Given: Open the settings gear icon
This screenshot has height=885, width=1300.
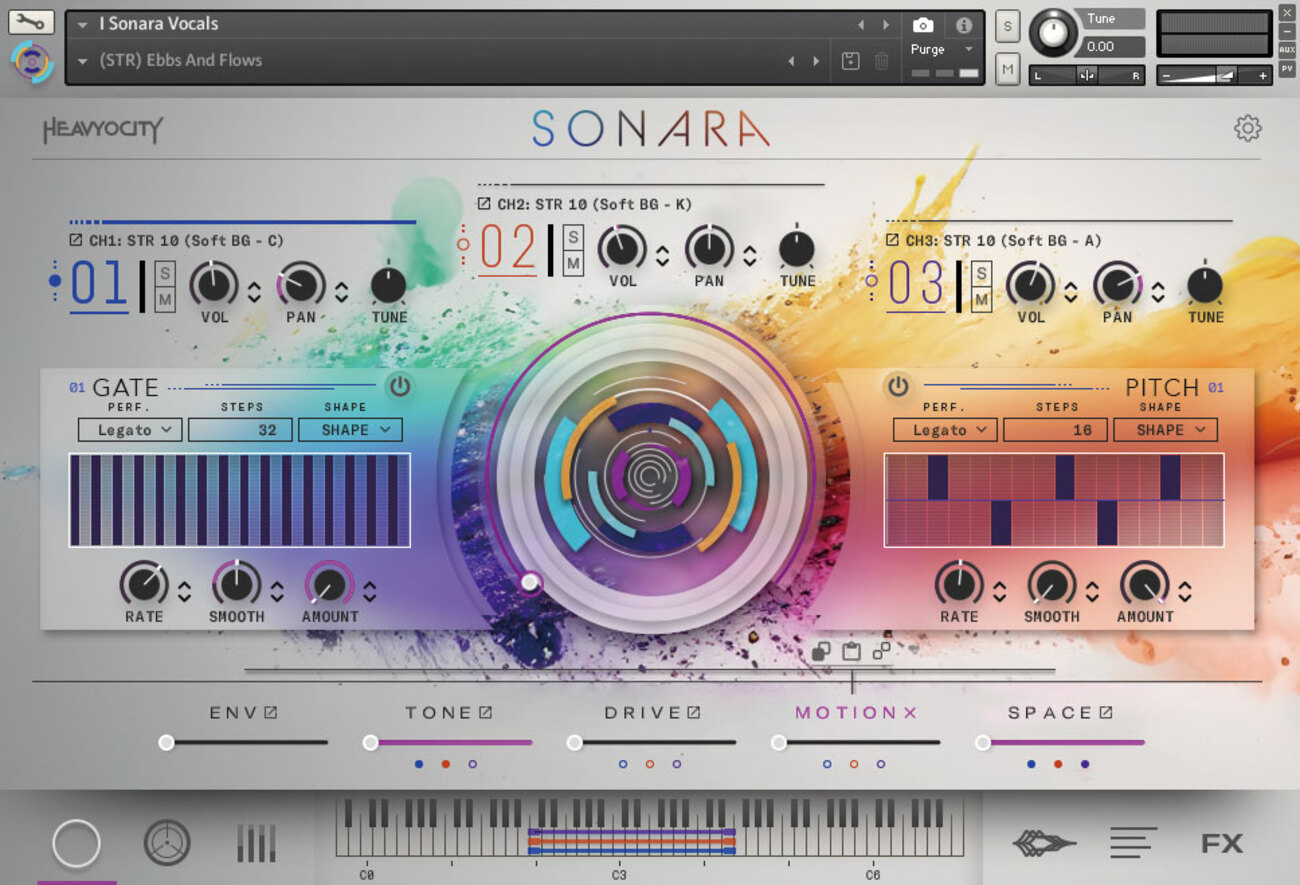Looking at the screenshot, I should 1247,128.
